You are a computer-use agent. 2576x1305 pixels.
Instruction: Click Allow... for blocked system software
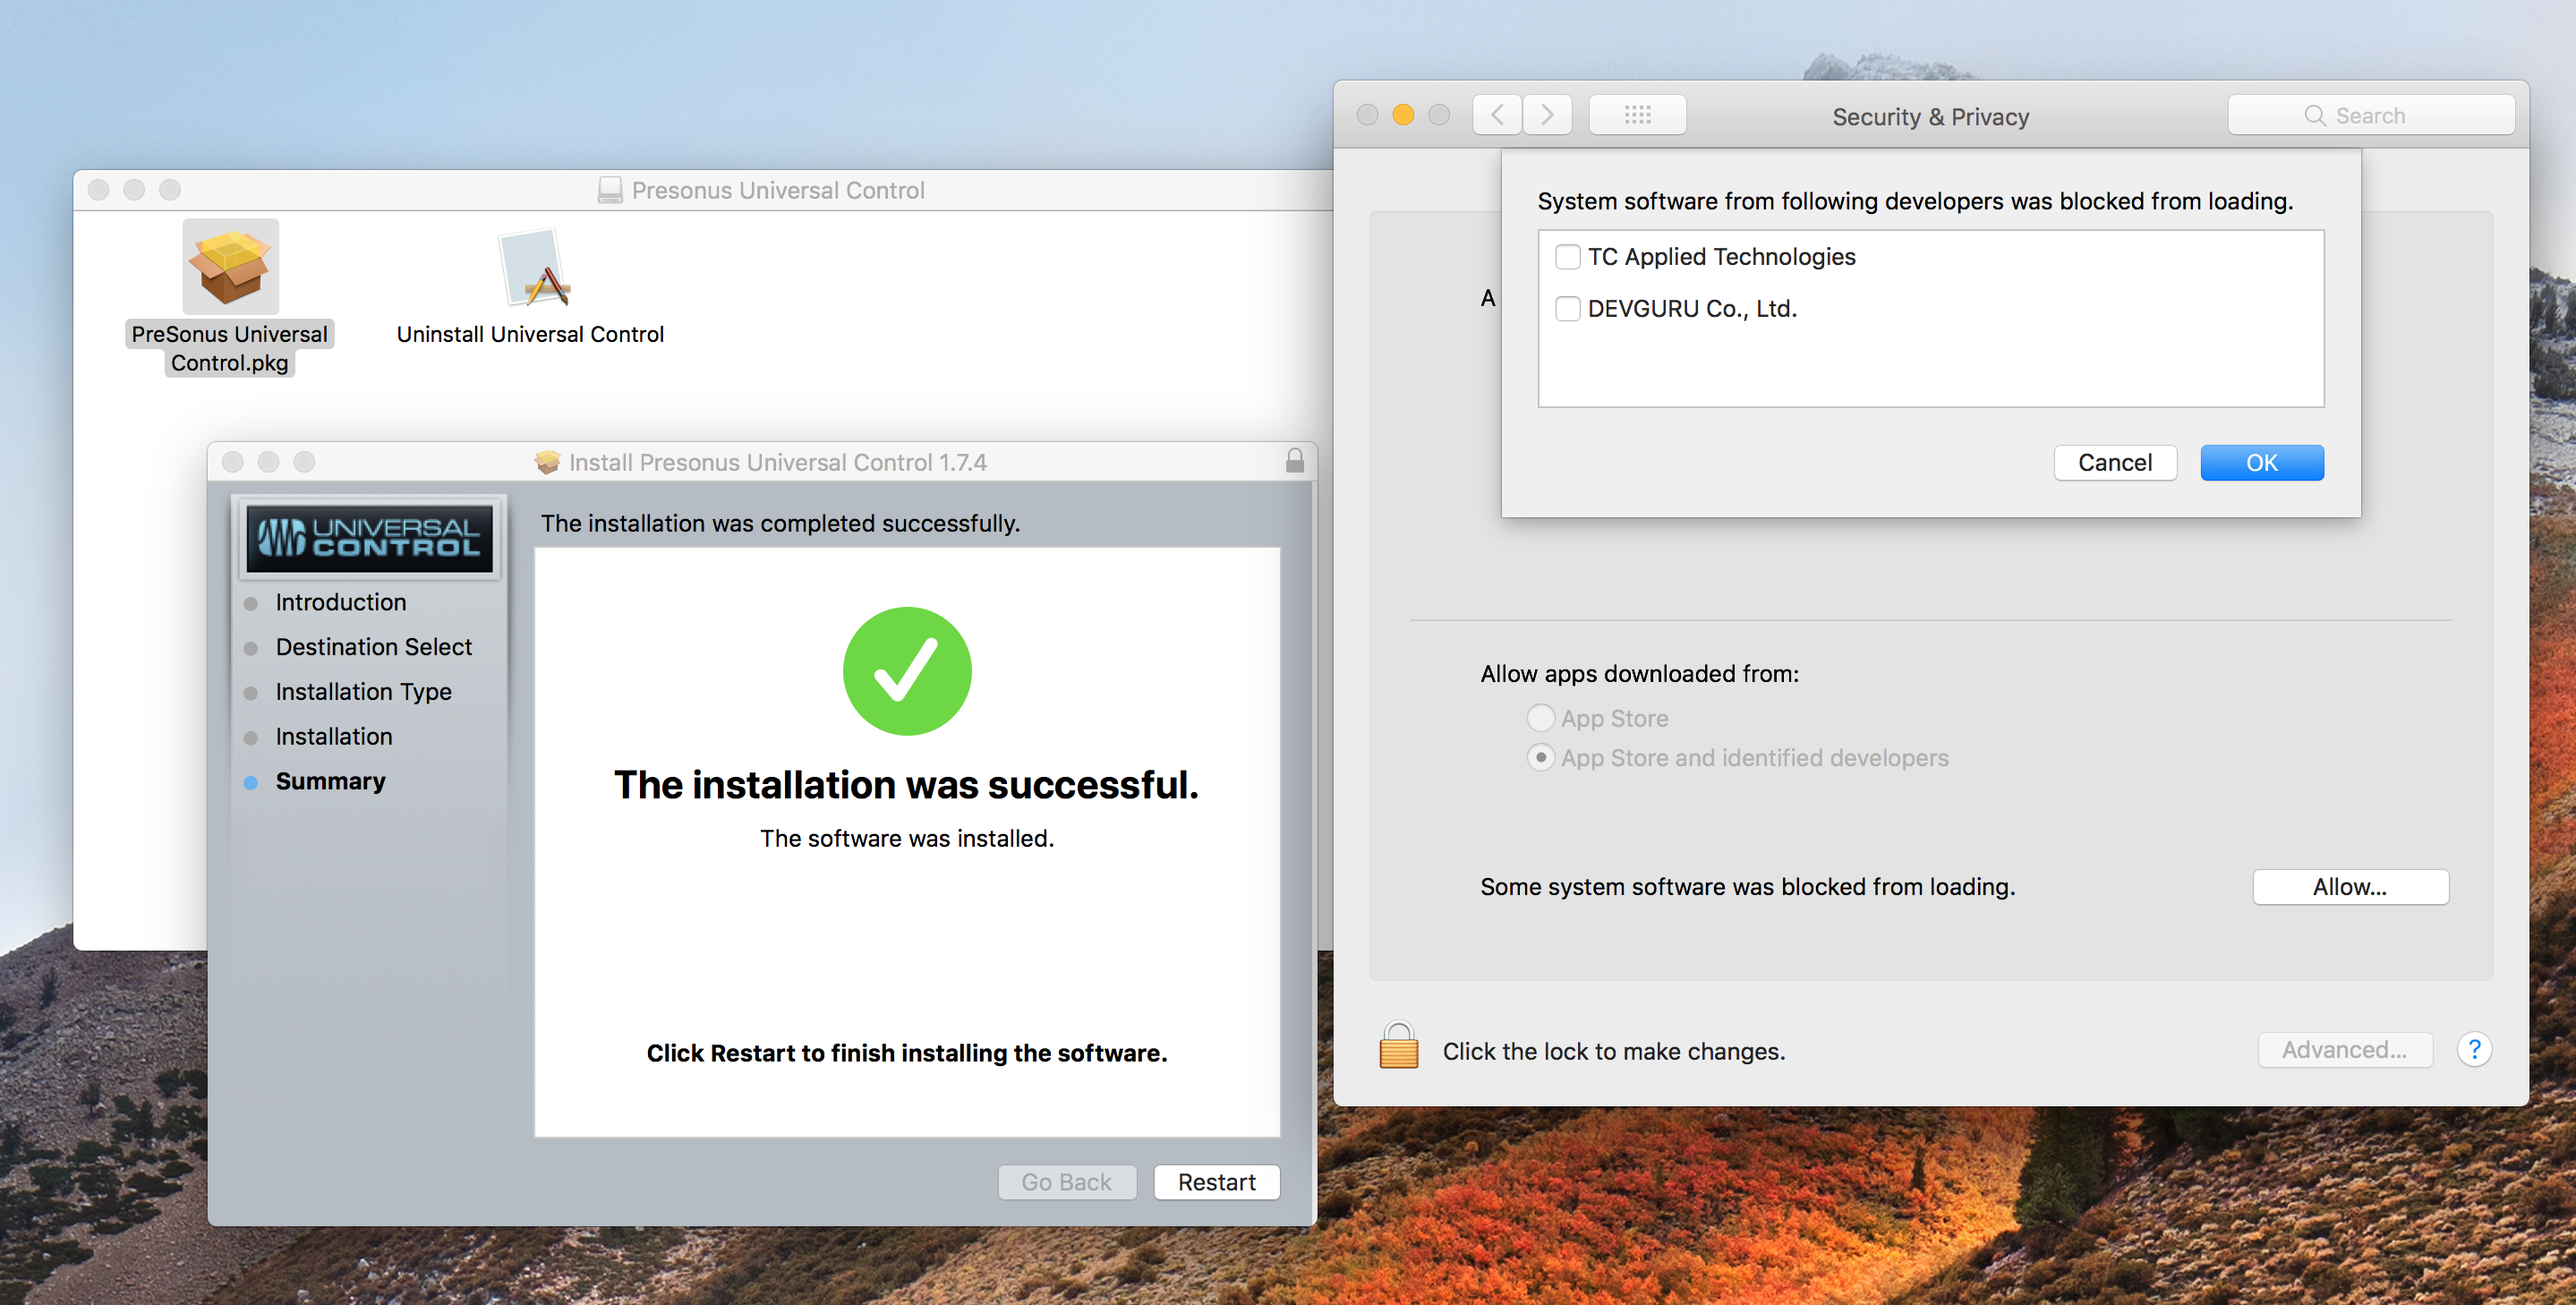point(2350,887)
